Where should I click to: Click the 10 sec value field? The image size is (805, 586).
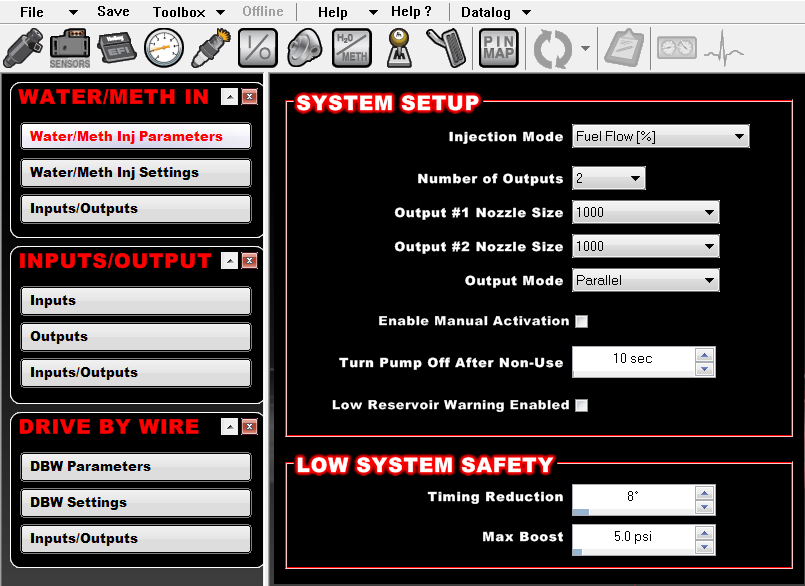coord(634,358)
